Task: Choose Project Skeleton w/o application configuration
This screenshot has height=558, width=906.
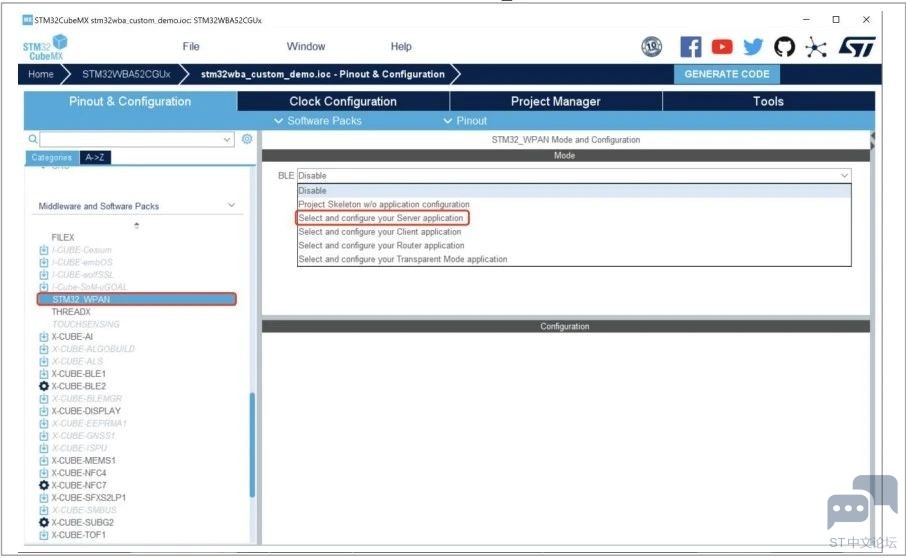Action: pyautogui.click(x=574, y=204)
